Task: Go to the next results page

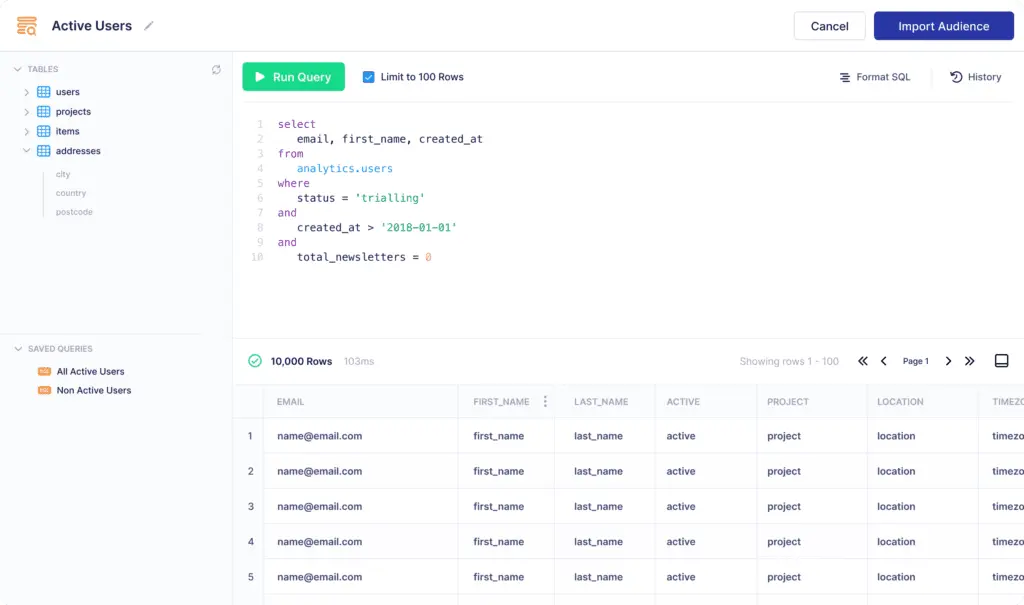Action: (948, 361)
